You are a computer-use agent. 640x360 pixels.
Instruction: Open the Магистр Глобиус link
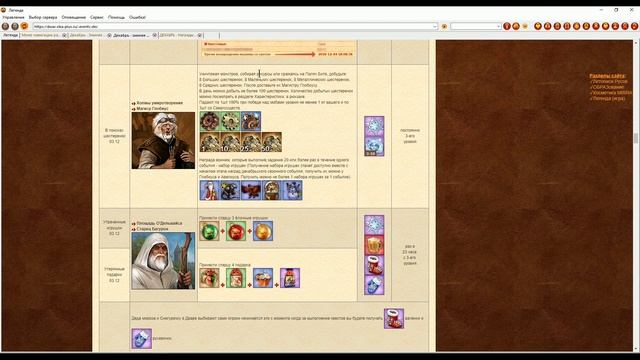click(152, 109)
